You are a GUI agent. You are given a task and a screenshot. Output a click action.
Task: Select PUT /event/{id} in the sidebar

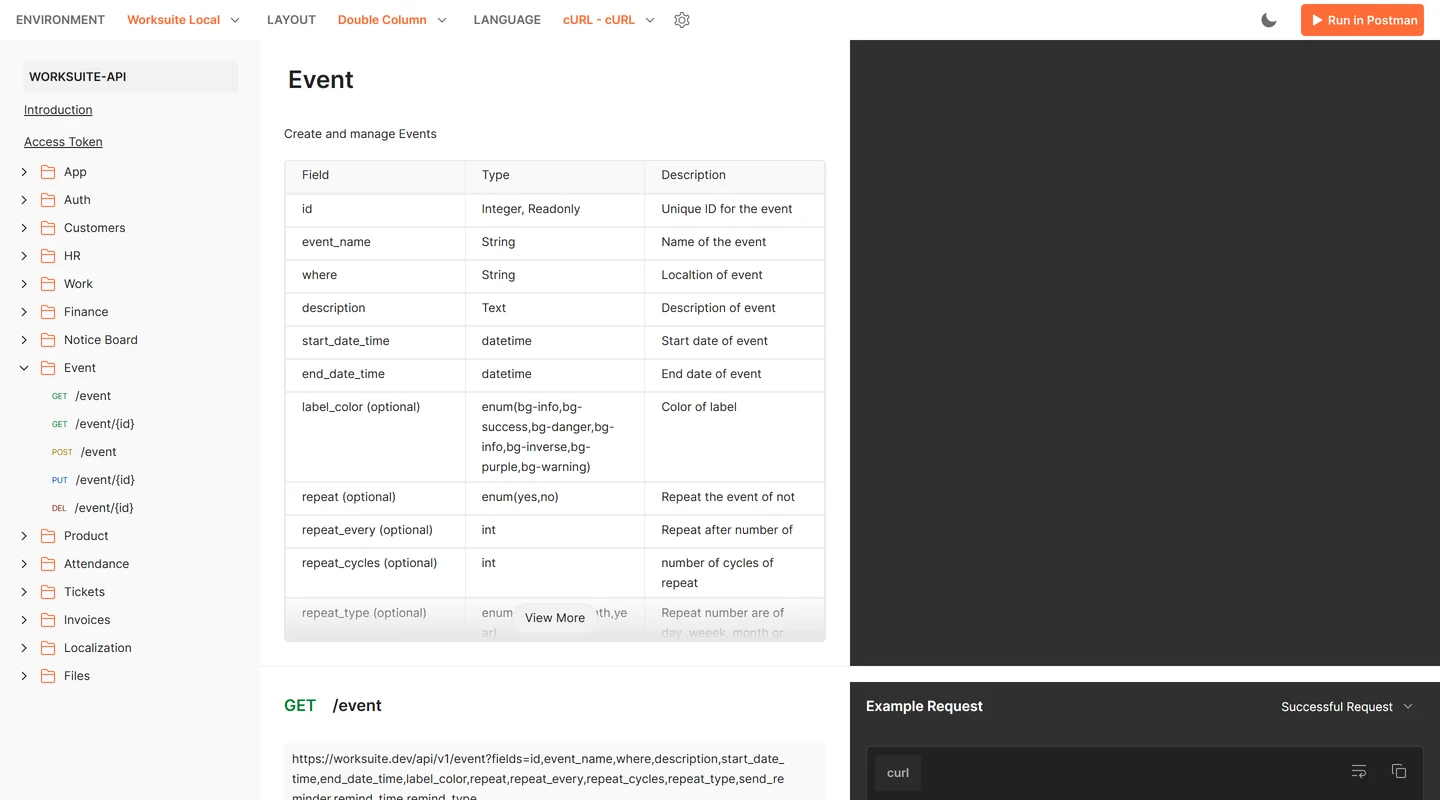pyautogui.click(x=93, y=480)
